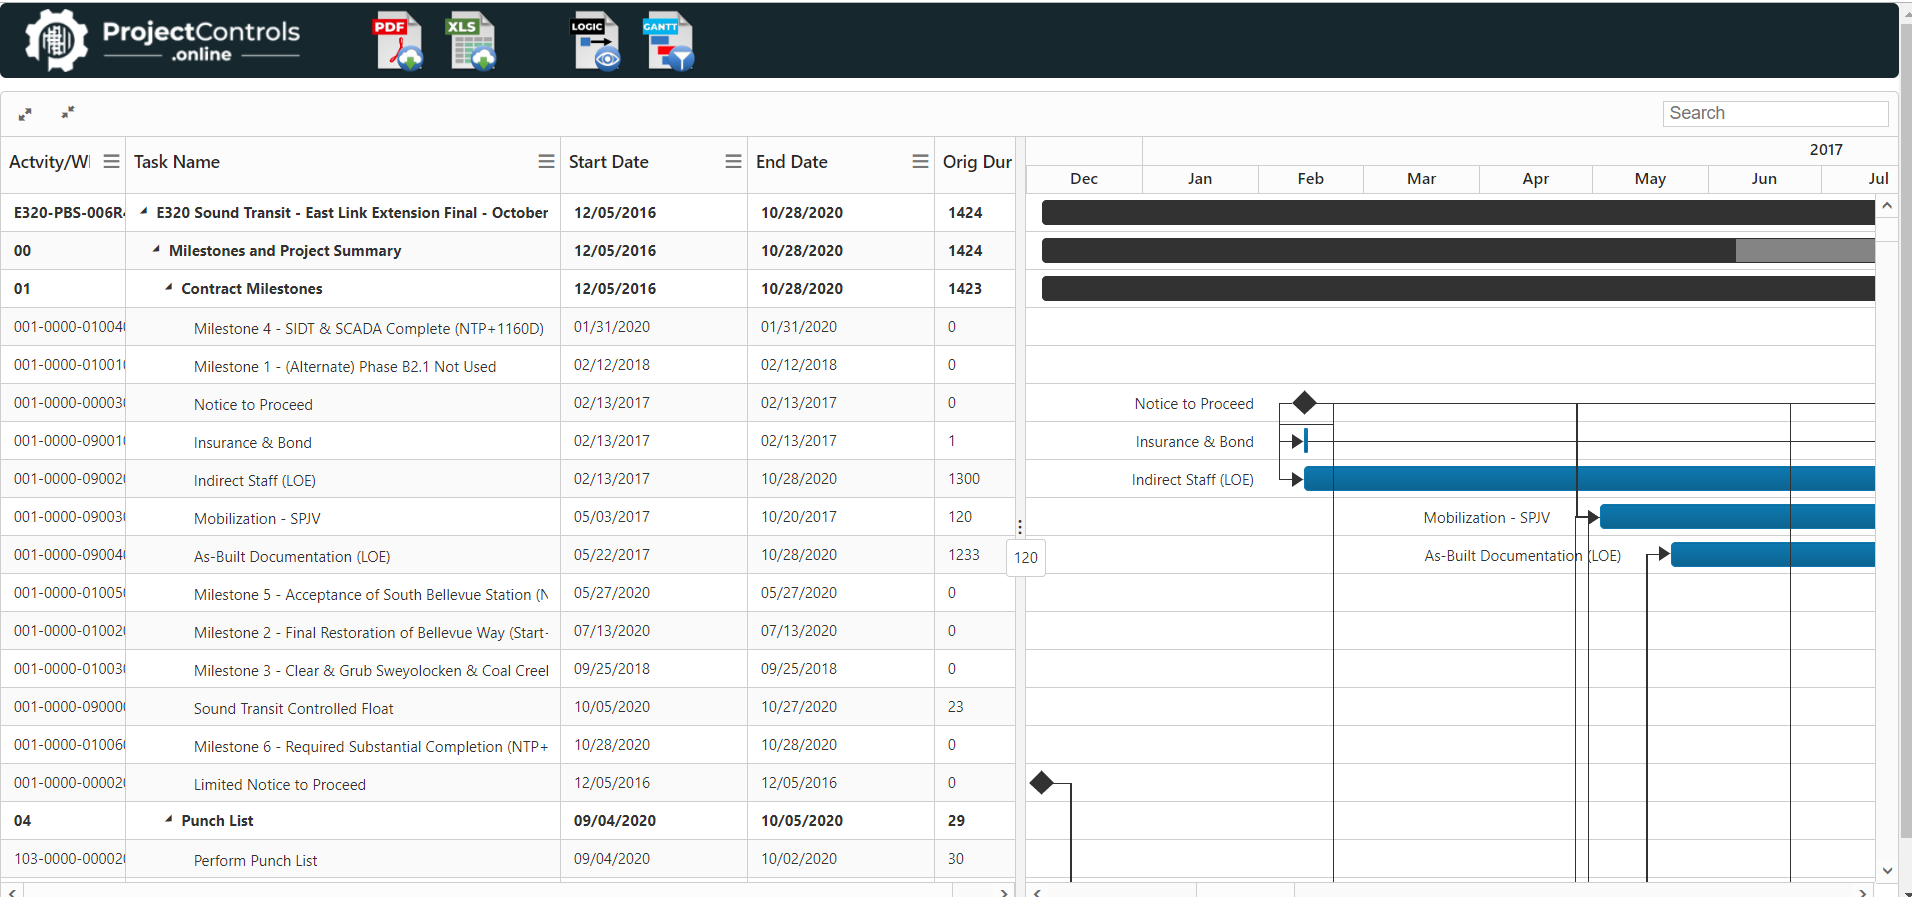The height and width of the screenshot is (897, 1912).
Task: Select Limited Notice to Proceed task name
Action: coord(280,784)
